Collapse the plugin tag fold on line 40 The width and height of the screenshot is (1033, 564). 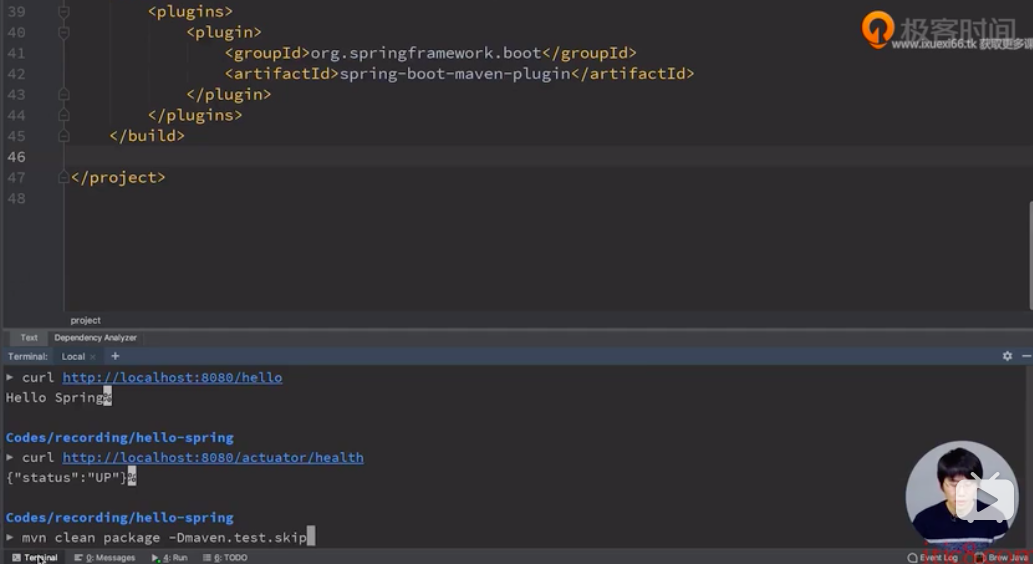point(64,32)
